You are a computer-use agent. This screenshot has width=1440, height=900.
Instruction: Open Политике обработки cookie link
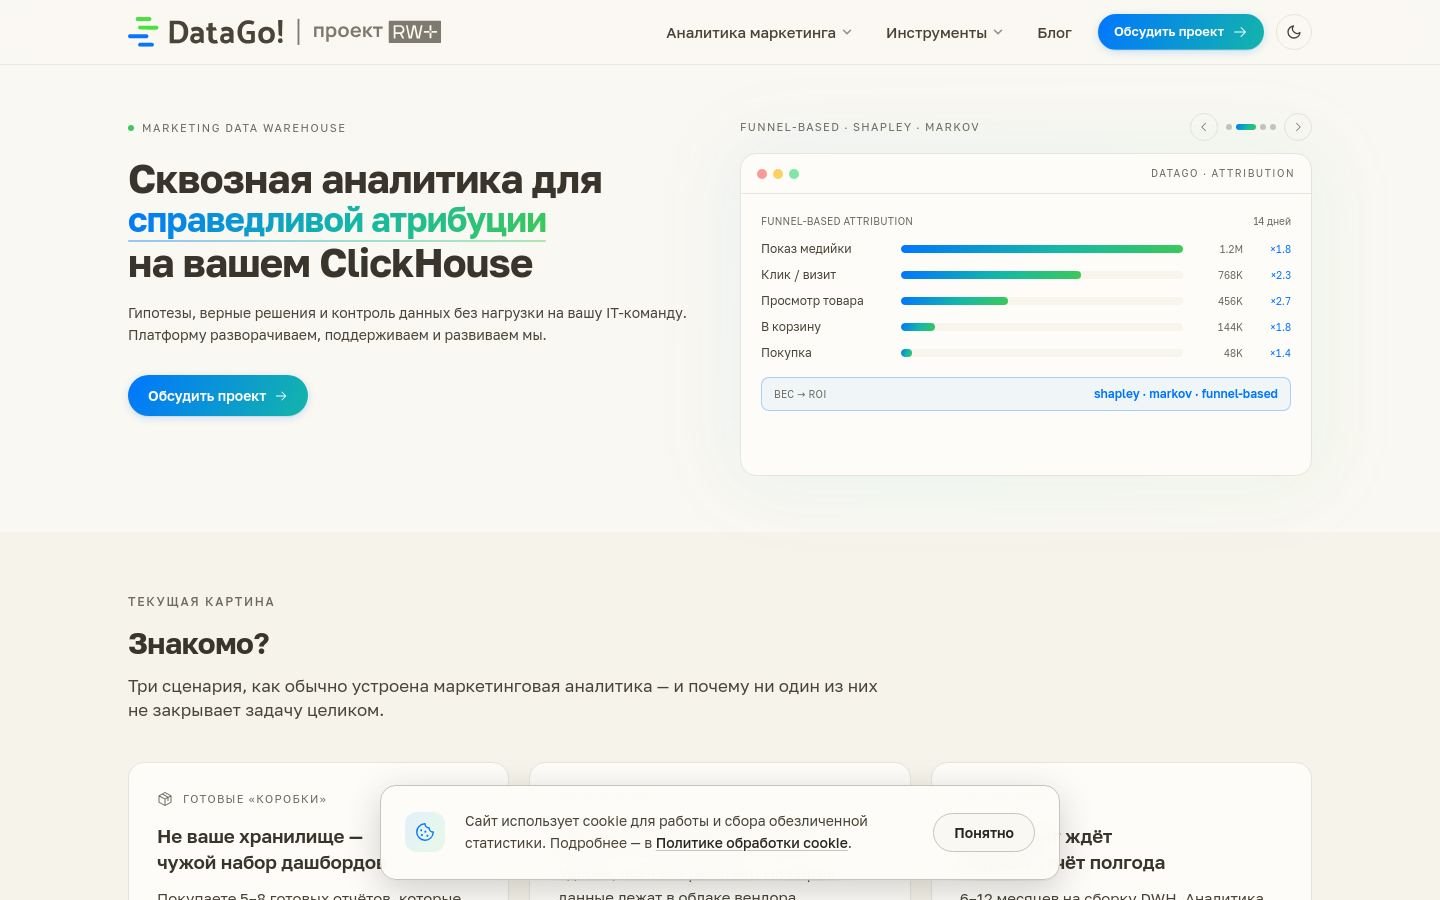pyautogui.click(x=752, y=843)
